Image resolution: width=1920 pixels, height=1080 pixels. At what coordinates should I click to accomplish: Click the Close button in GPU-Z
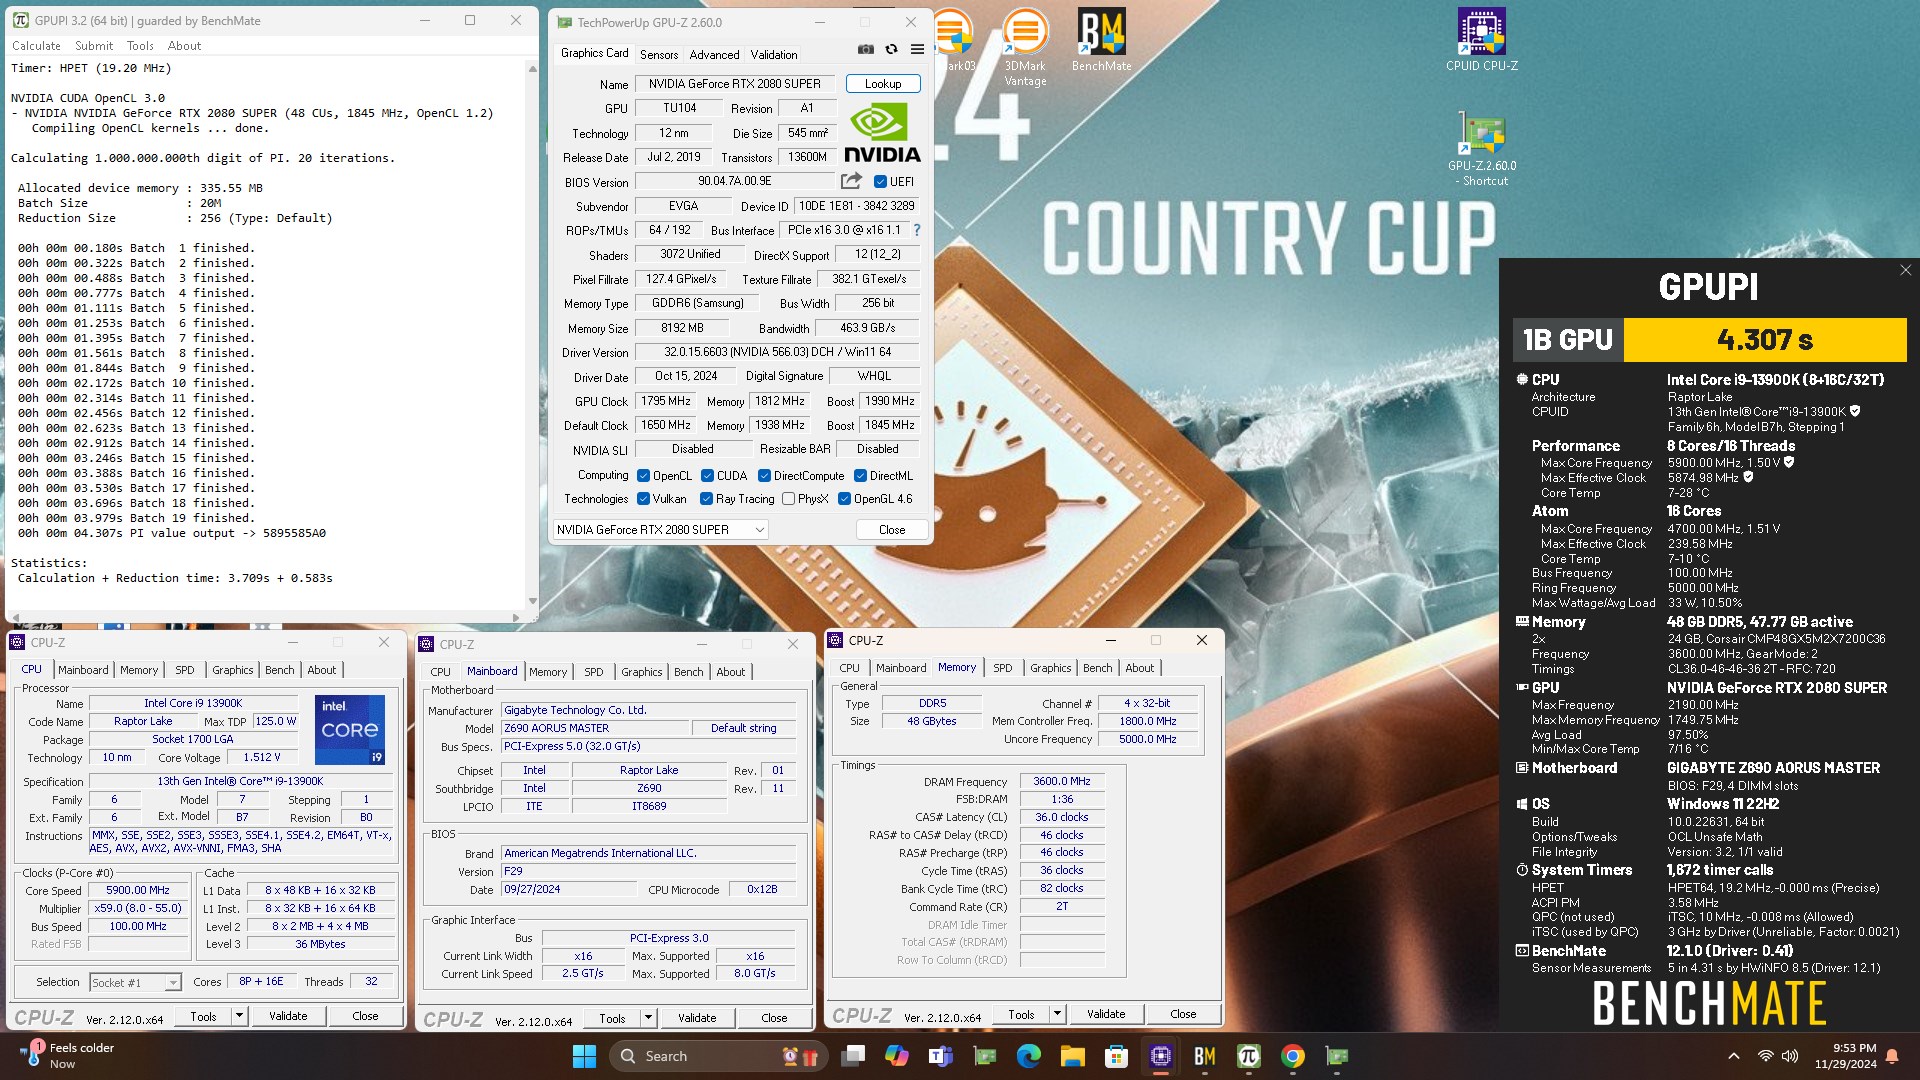click(892, 530)
